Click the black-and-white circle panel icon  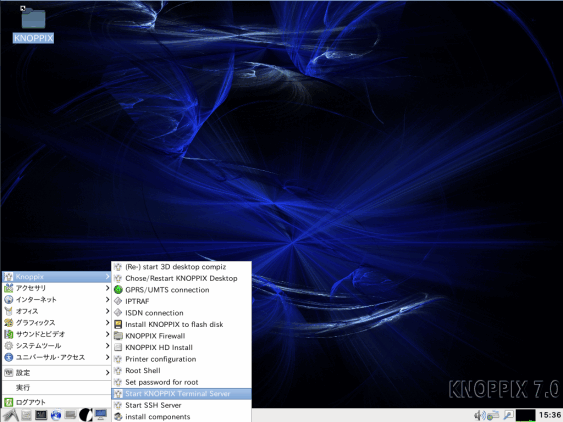[85, 415]
